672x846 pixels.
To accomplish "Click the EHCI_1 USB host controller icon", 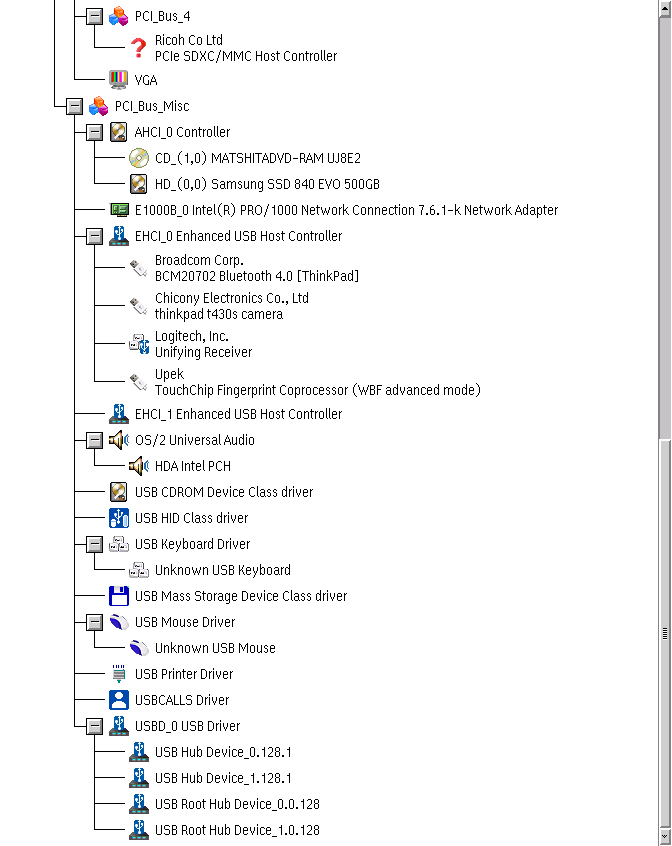I will [x=119, y=414].
